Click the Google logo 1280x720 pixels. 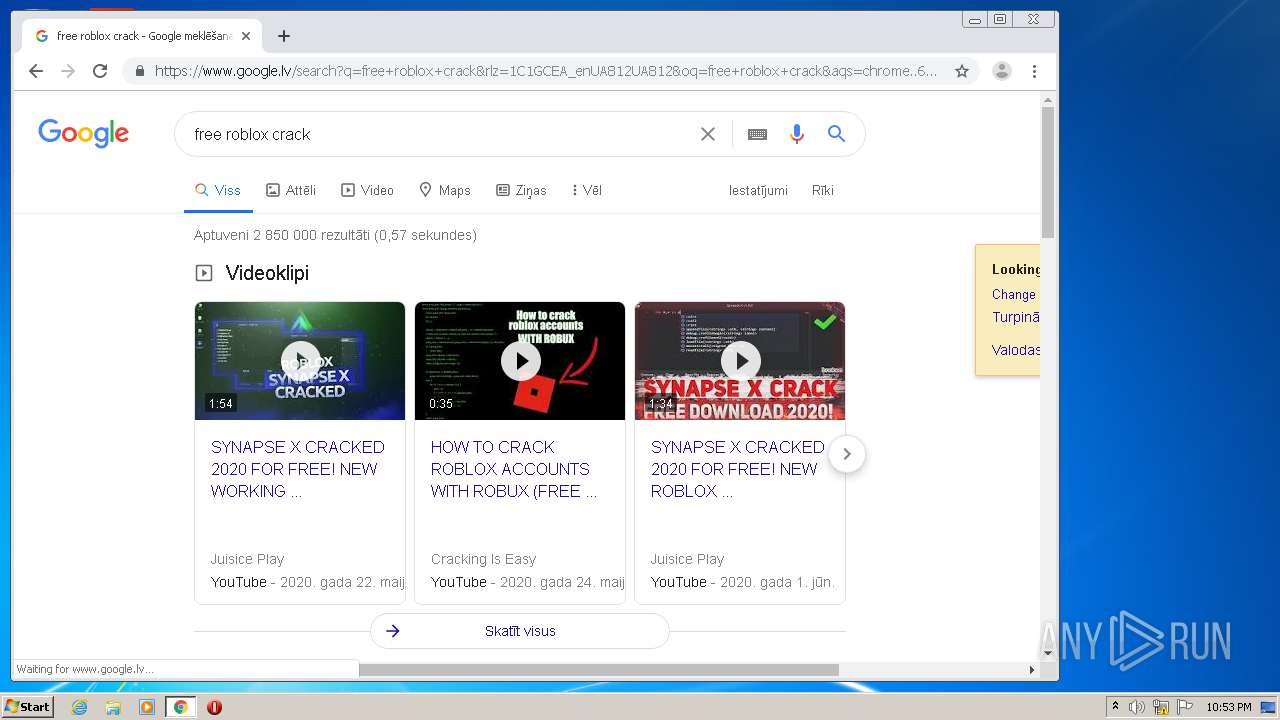click(x=83, y=133)
